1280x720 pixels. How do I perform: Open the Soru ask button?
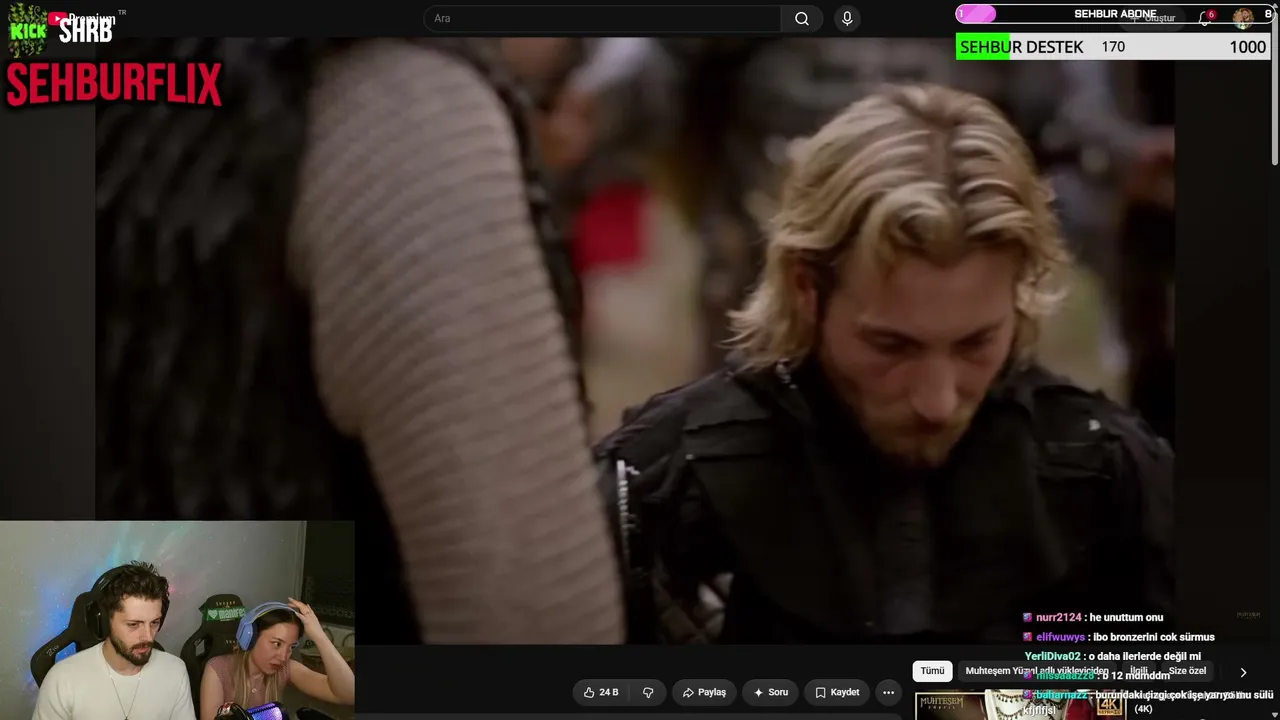(771, 692)
